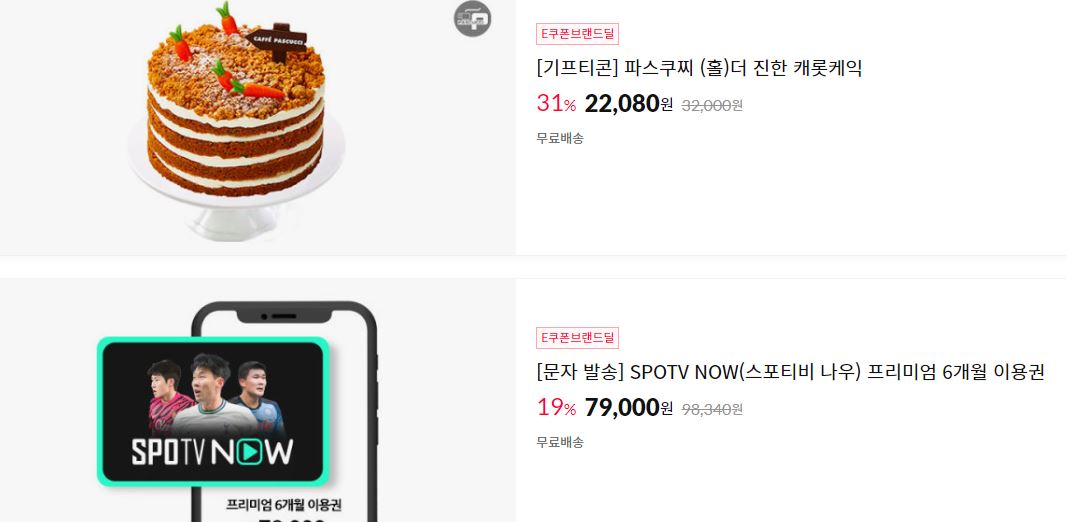Click the 22,080원 sale price
The height and width of the screenshot is (522, 1066).
coord(629,104)
